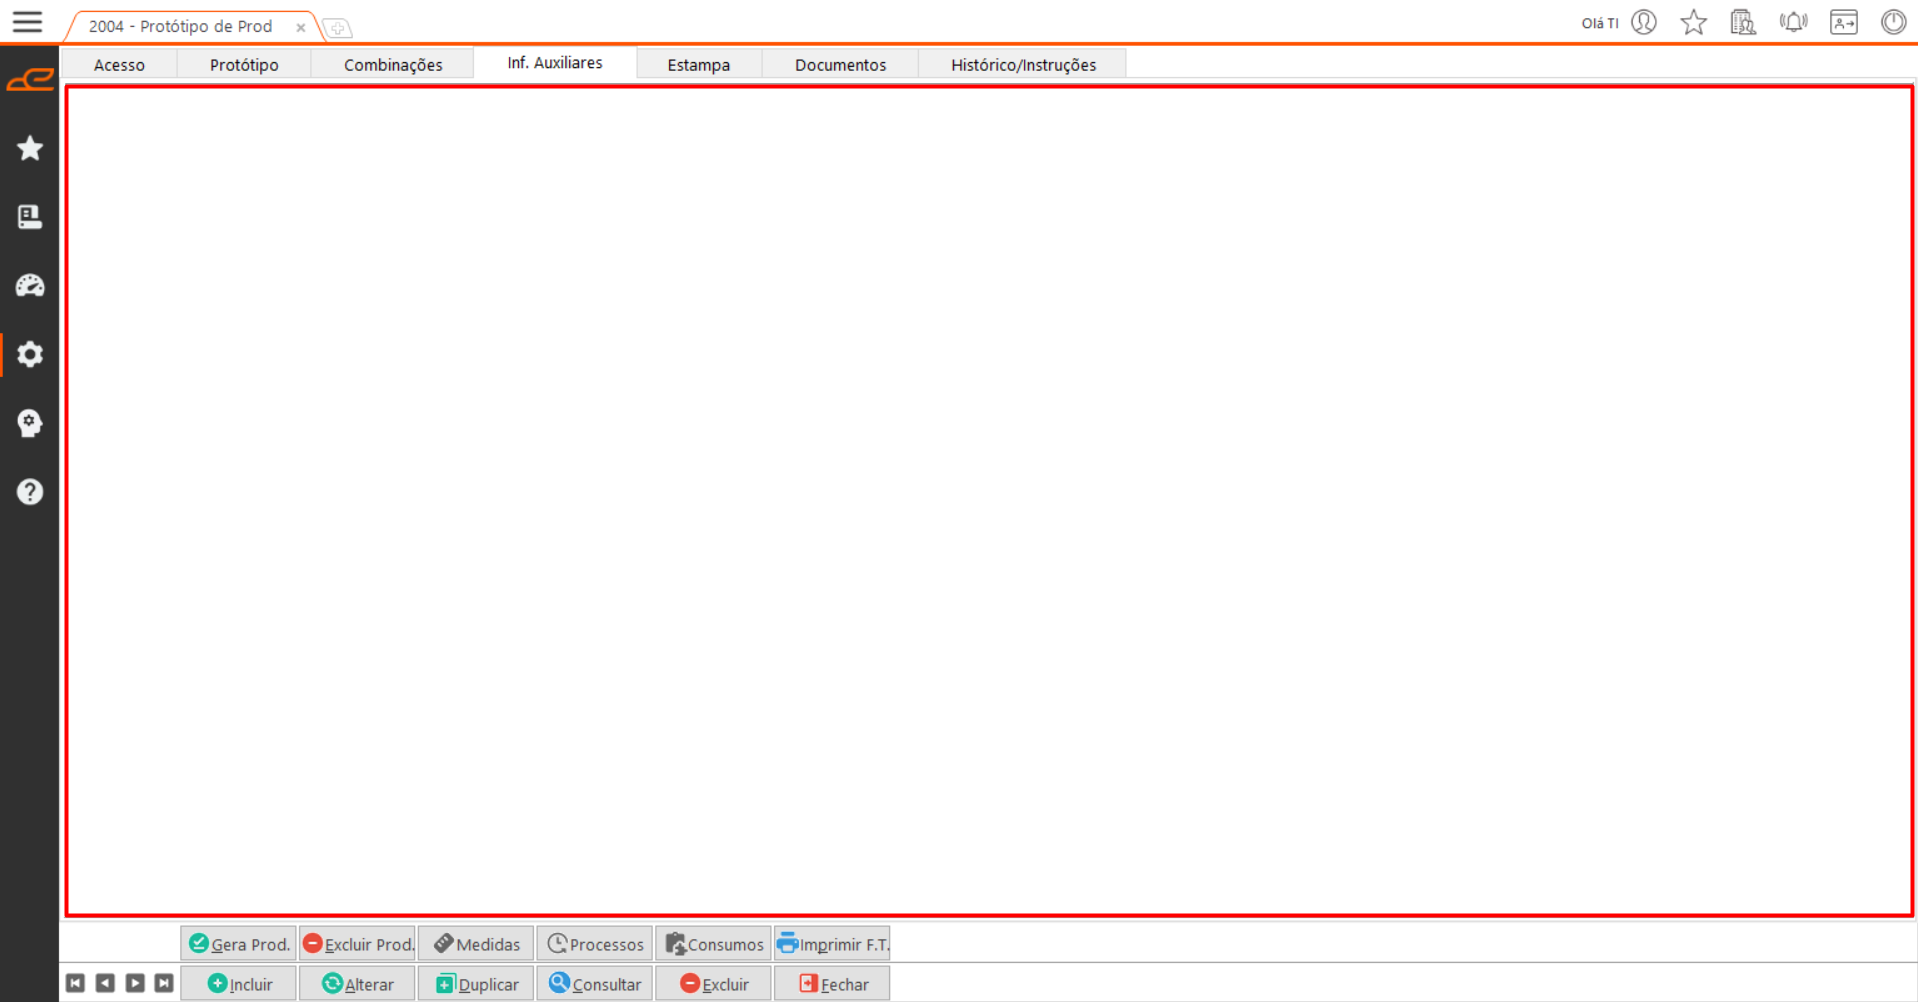
Task: Switch to the Protótipo tab
Action: tap(244, 64)
